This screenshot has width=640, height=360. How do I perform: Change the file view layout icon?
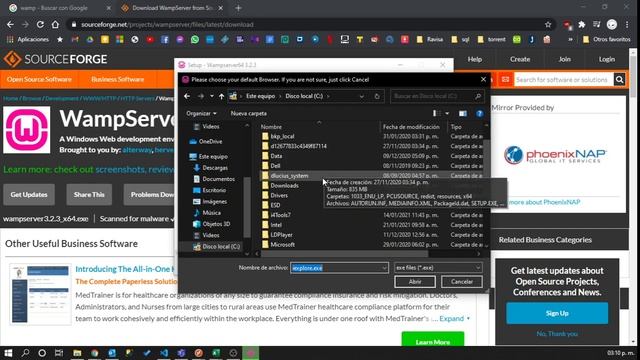[x=436, y=113]
